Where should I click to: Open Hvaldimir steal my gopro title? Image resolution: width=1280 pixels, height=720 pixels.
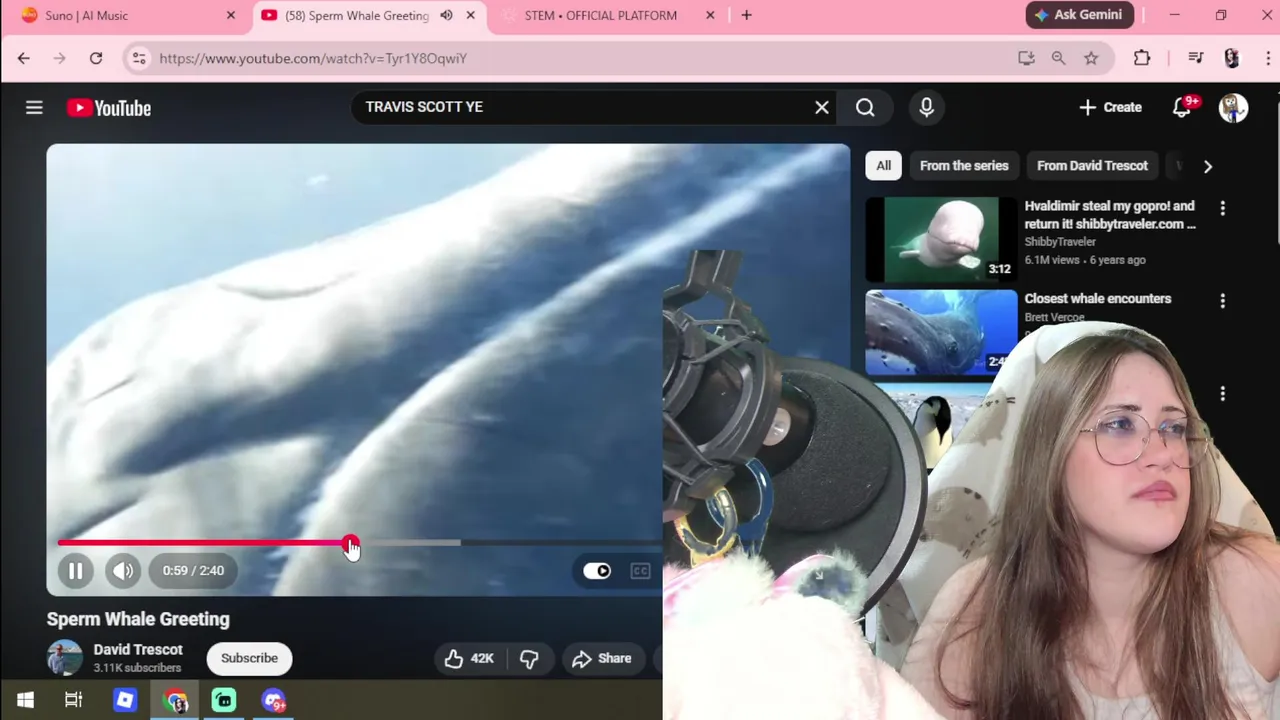[x=1110, y=215]
